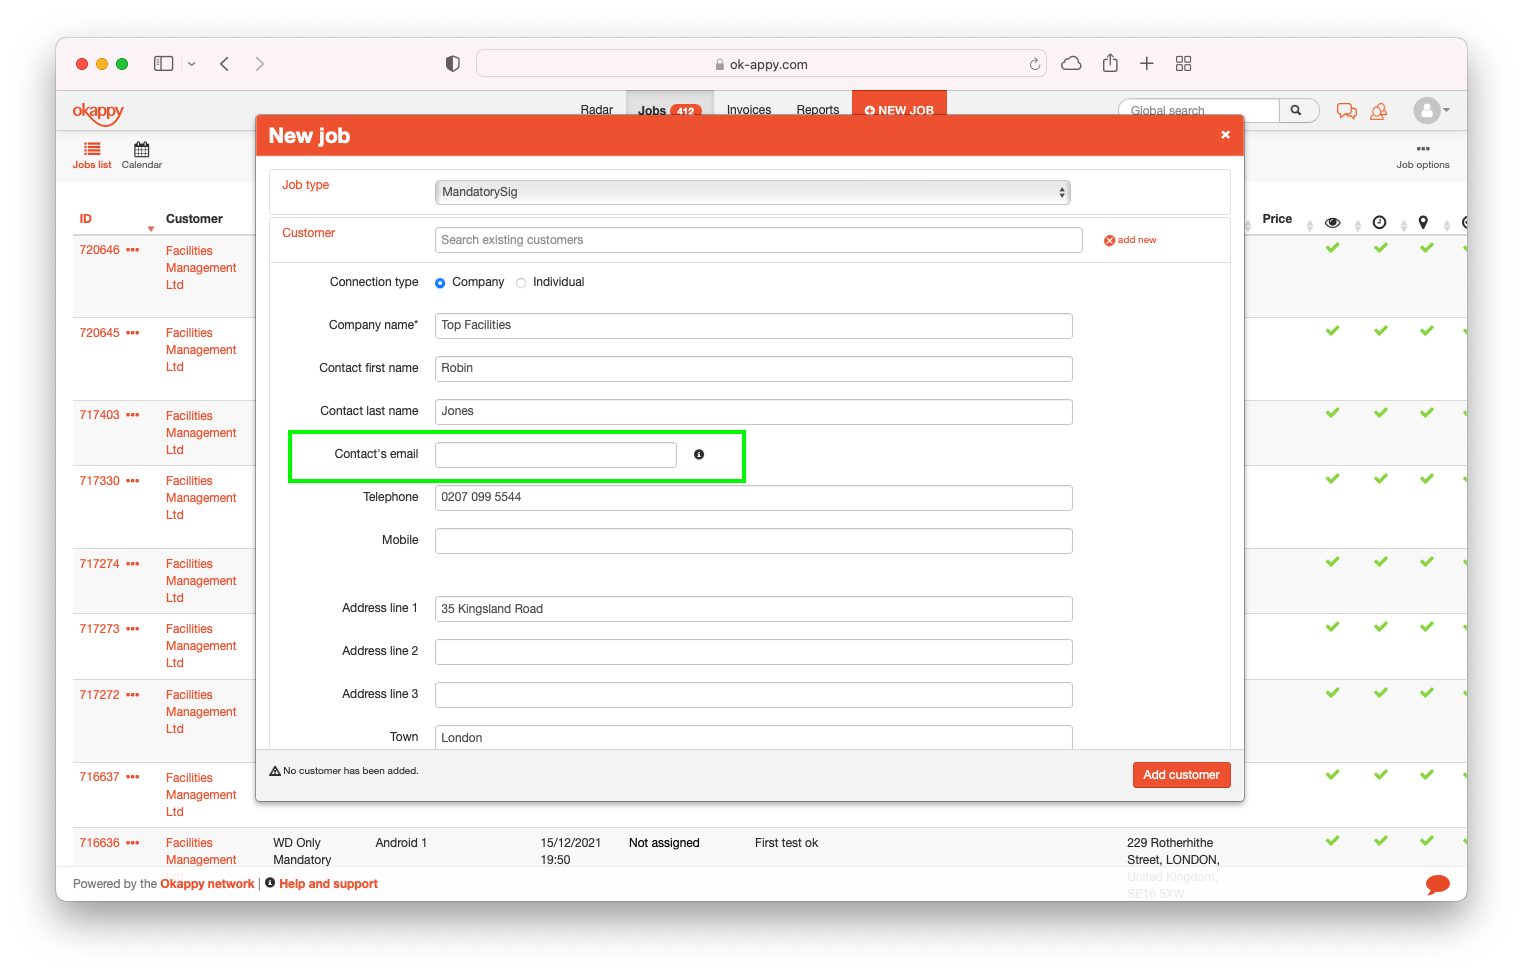Open actions menu for job 720646
The width and height of the screenshot is (1523, 975).
tap(133, 250)
